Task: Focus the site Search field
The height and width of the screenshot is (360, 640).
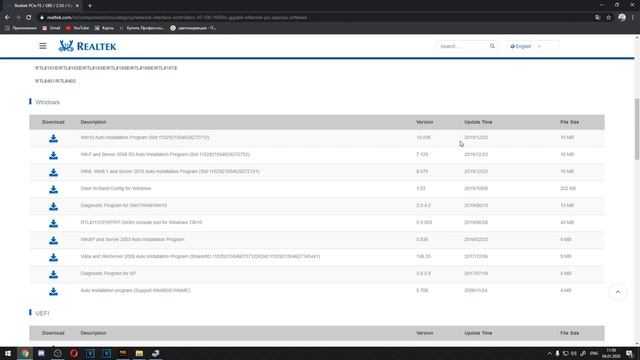Action: [x=463, y=46]
